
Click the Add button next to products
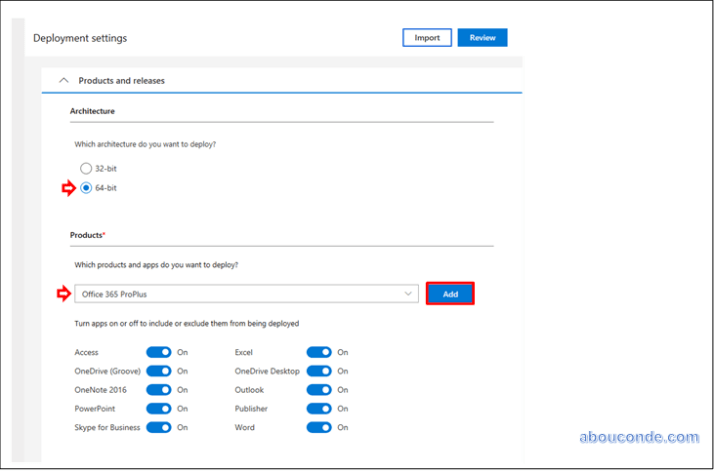coord(450,294)
